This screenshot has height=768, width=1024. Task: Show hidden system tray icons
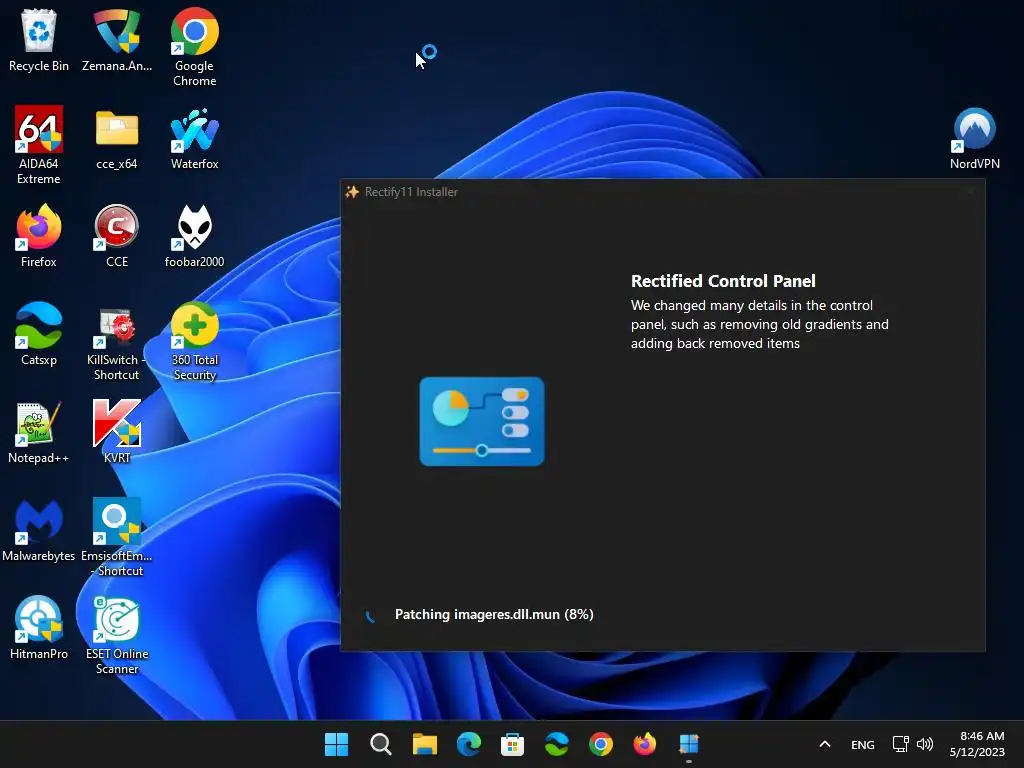click(825, 744)
